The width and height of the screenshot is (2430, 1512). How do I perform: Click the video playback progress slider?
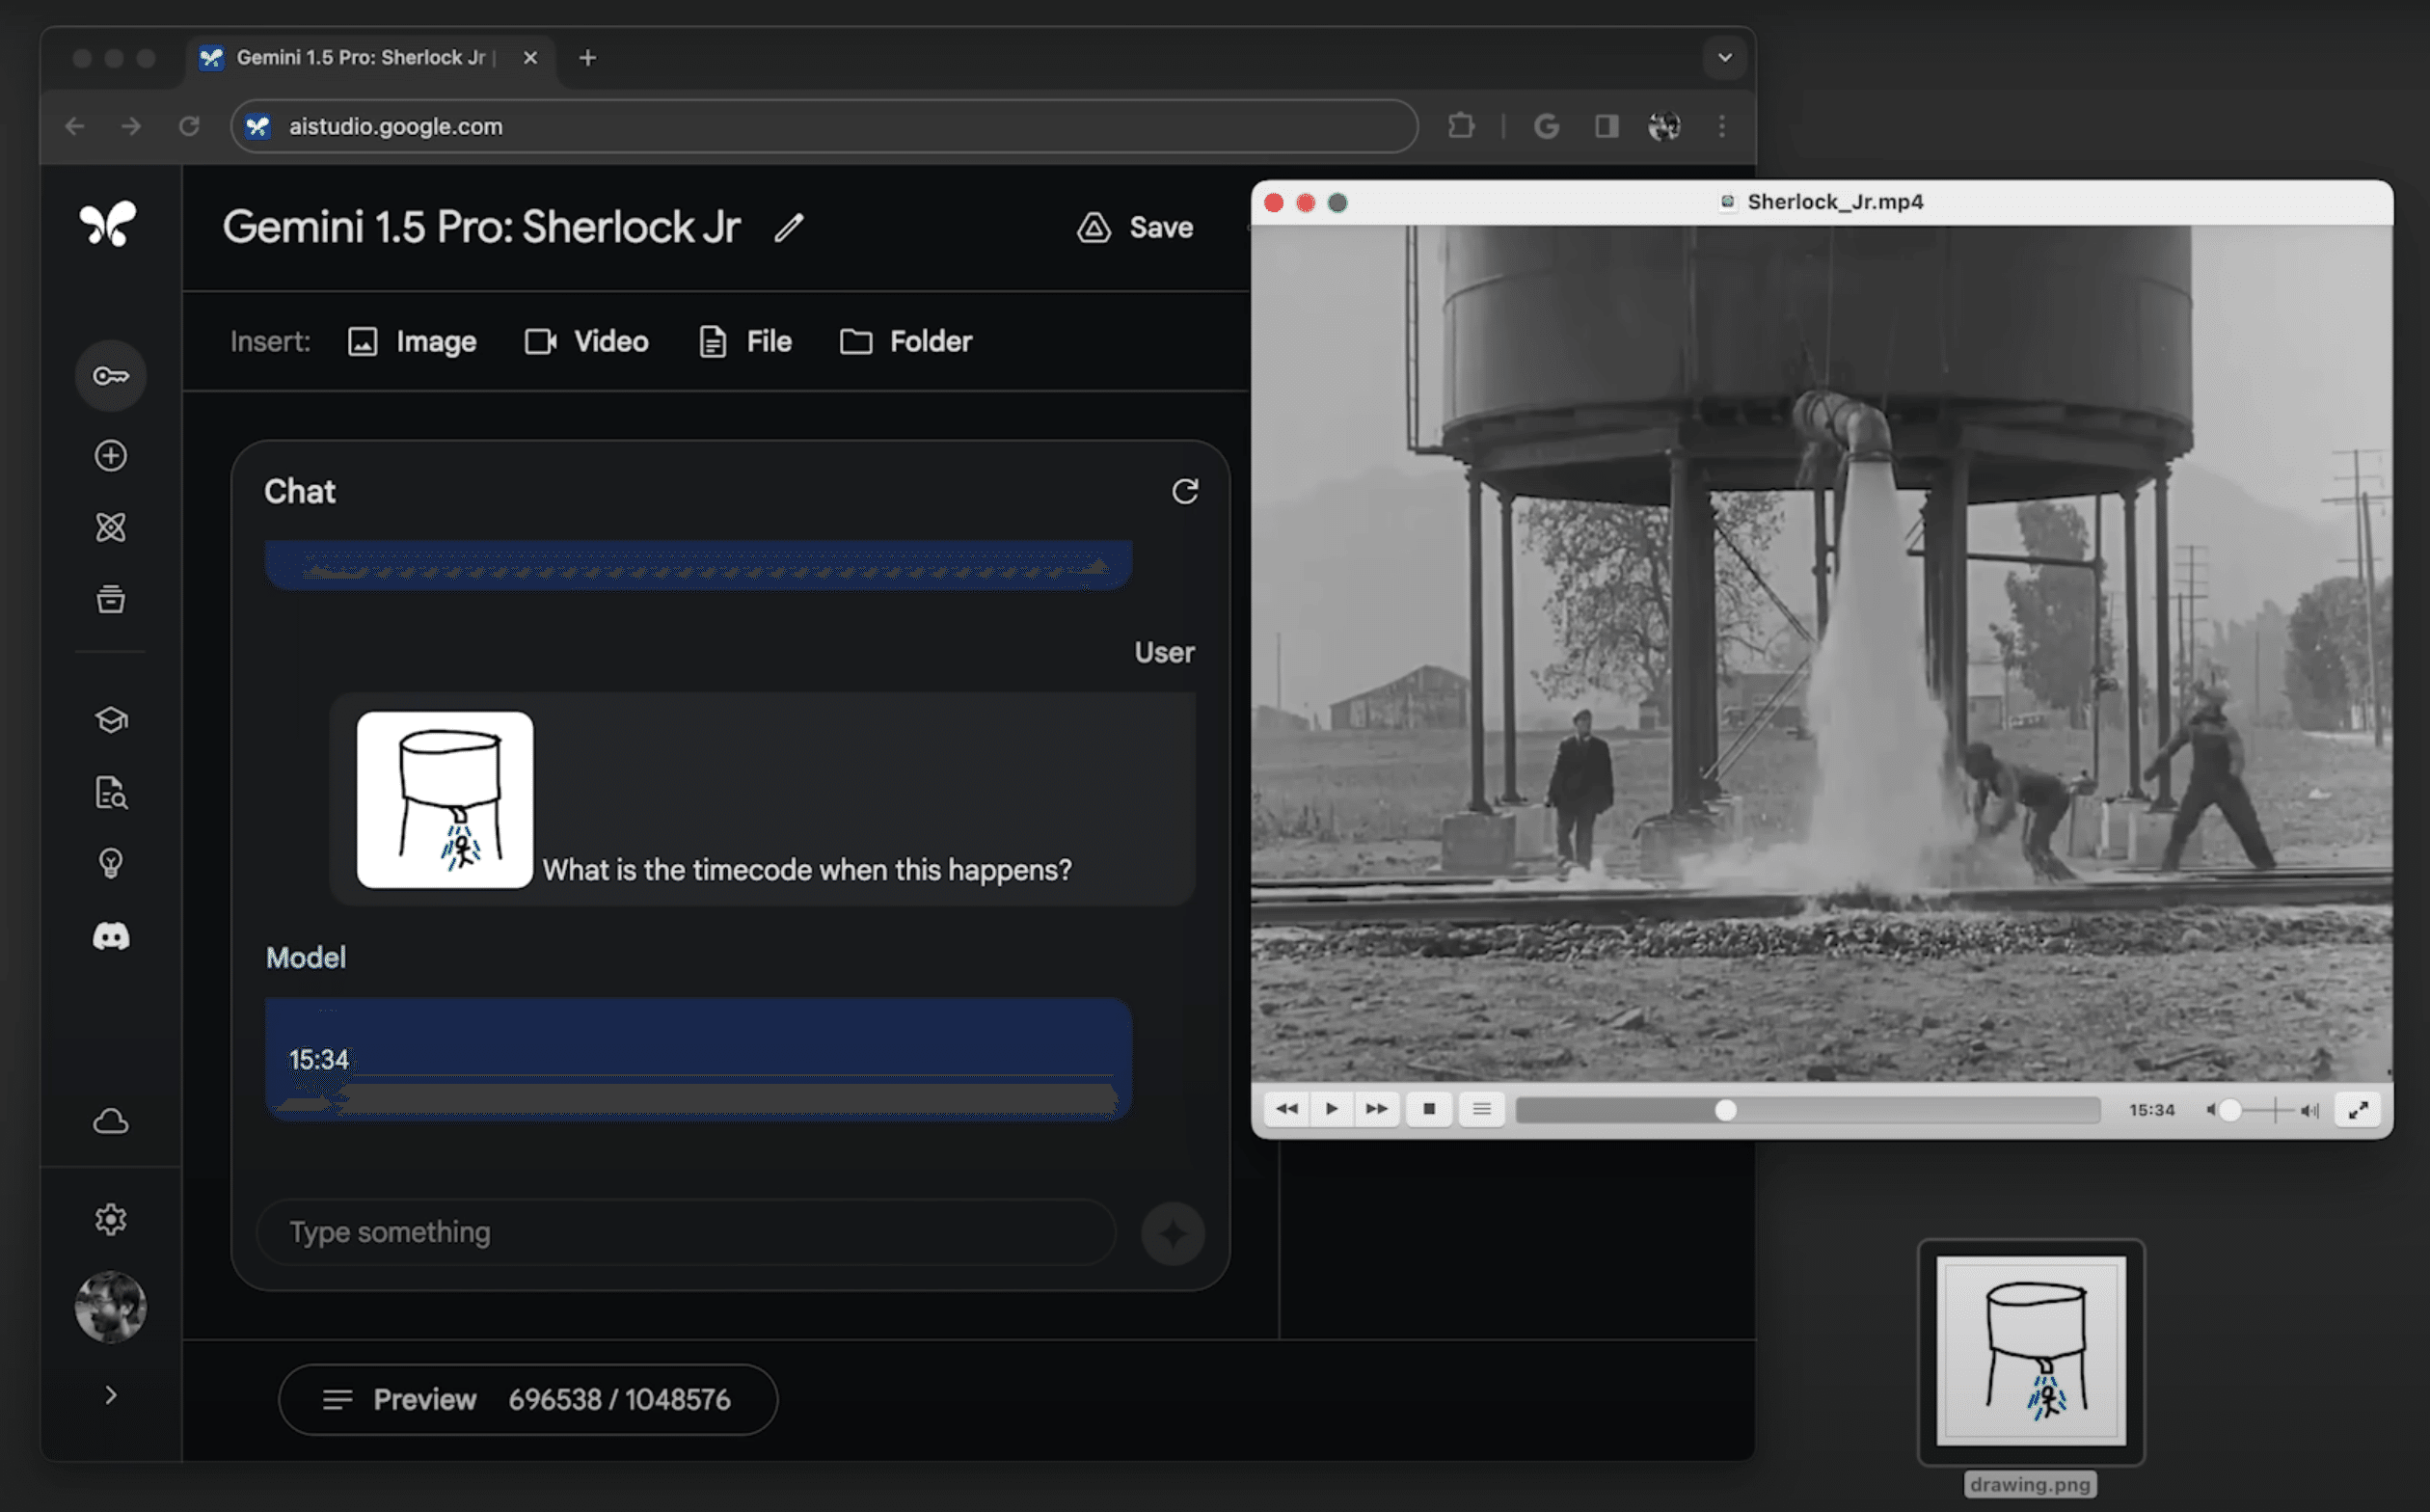tap(1806, 1110)
